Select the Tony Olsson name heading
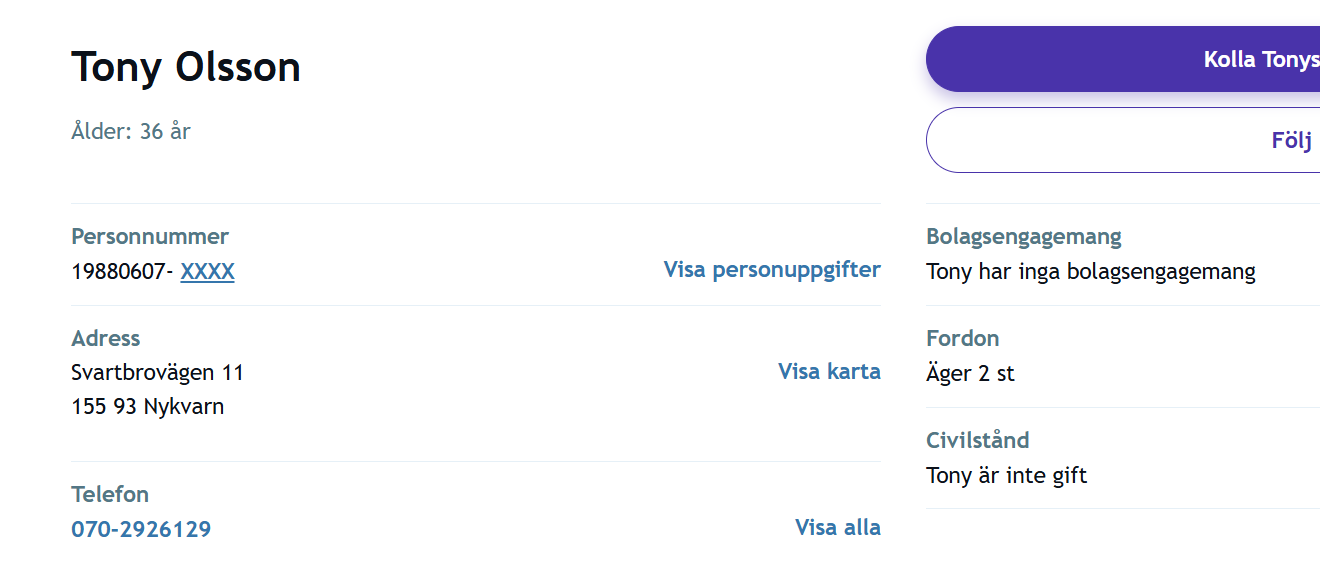The image size is (1320, 573). (x=186, y=67)
